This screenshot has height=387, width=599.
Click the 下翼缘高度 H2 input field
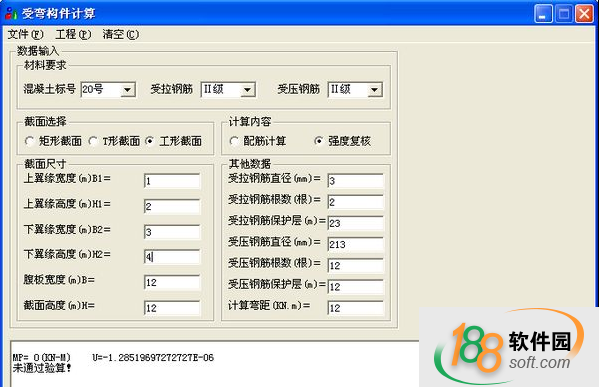(172, 257)
